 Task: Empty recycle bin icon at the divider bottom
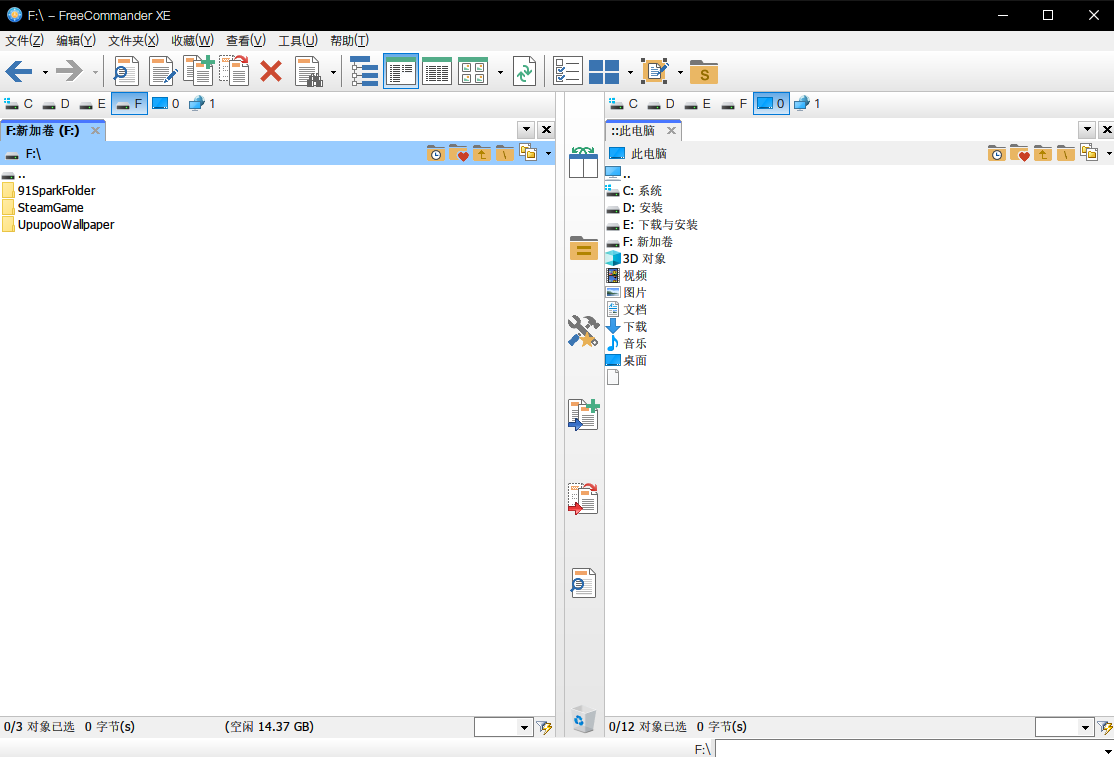(583, 718)
